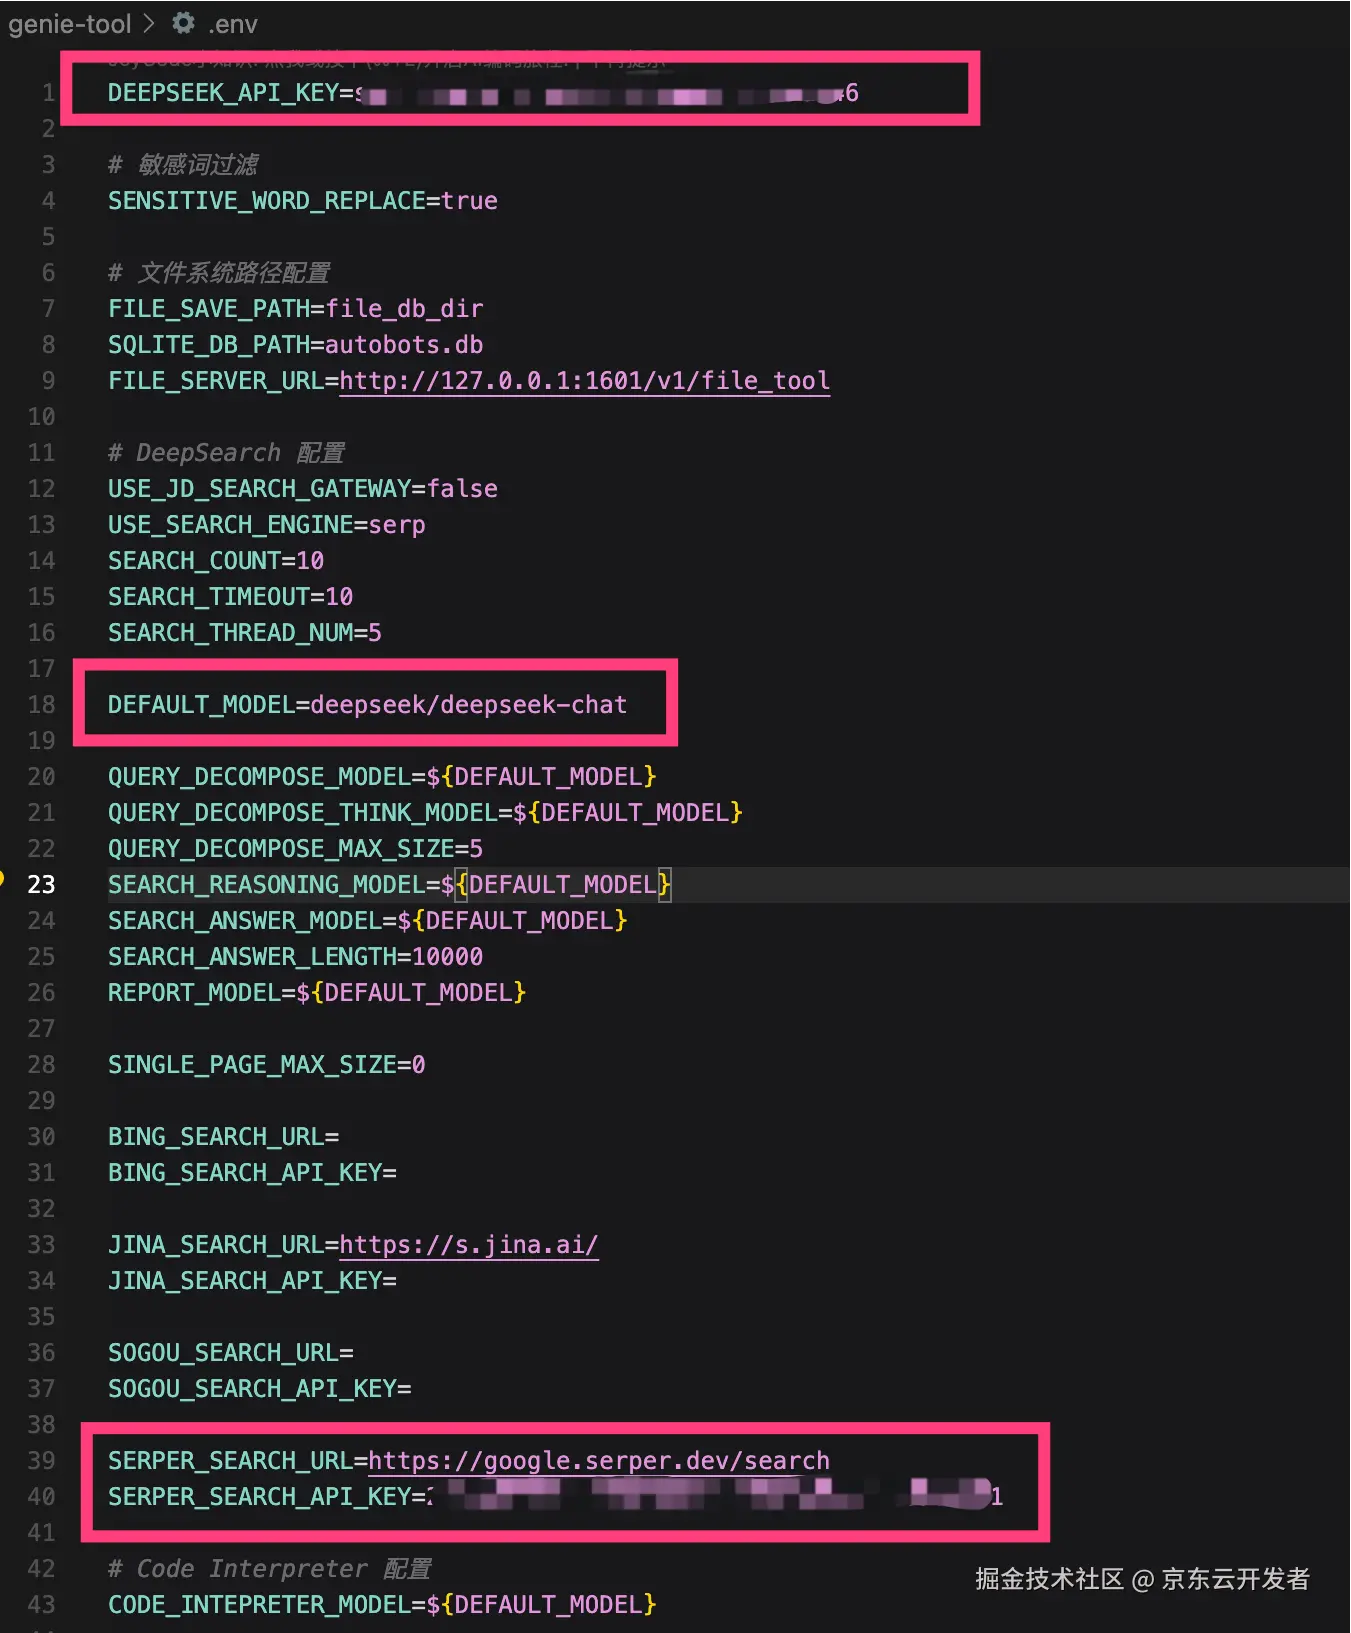Click the SQLITE_DB_PATH=autobots.db line
The height and width of the screenshot is (1633, 1351).
tap(295, 345)
